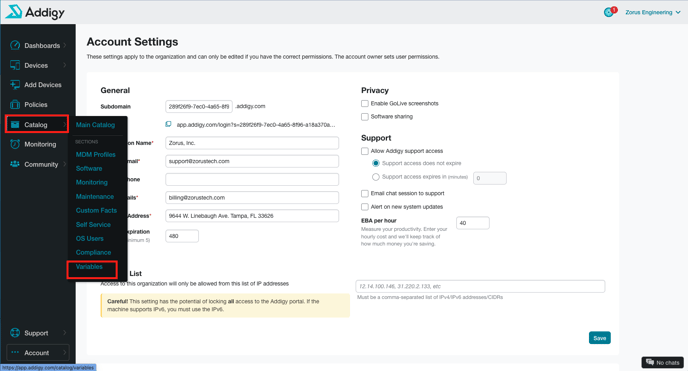Open Variables in Catalog menu
This screenshot has height=371, width=688.
coord(89,267)
